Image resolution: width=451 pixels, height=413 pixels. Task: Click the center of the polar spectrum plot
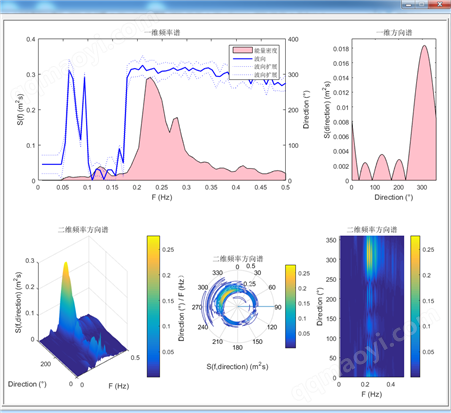[238, 306]
